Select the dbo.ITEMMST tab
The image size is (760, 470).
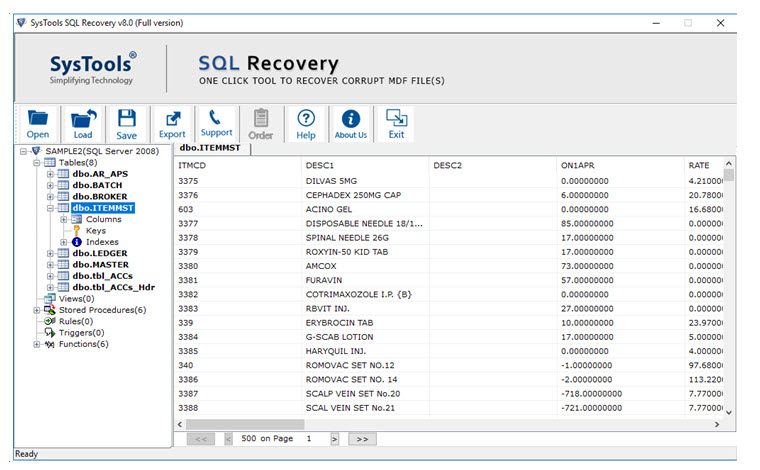click(211, 148)
